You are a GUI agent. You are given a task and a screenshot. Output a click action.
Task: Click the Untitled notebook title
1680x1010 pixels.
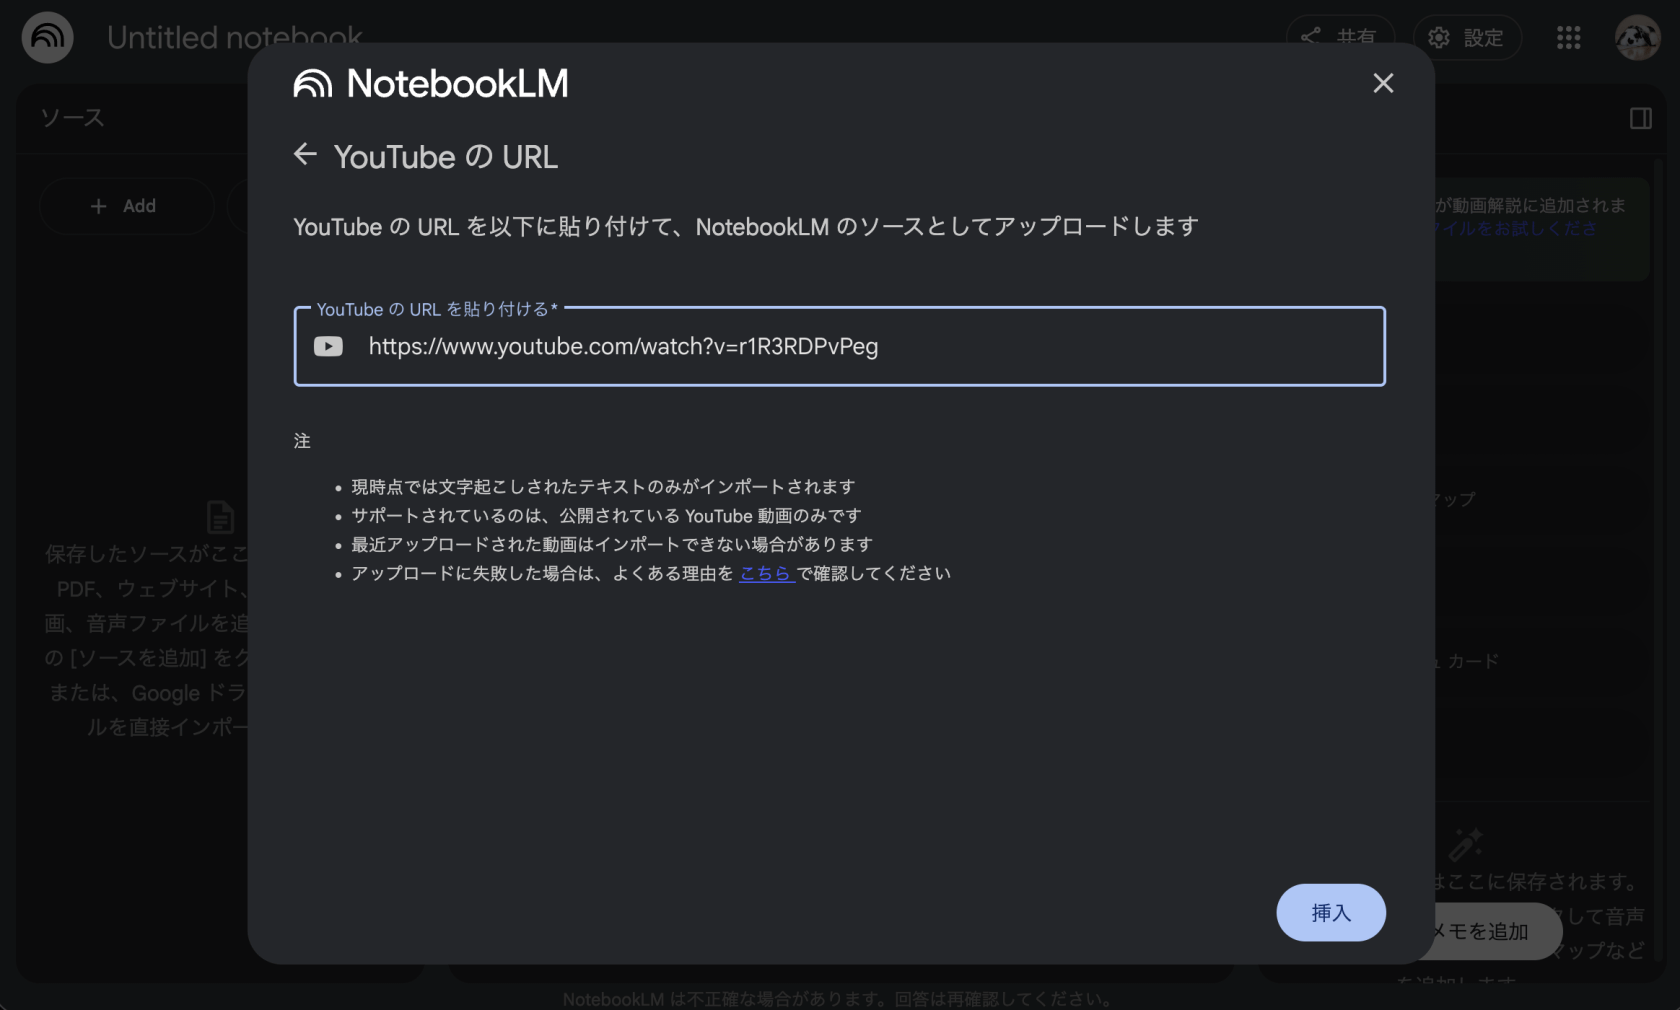click(x=234, y=35)
